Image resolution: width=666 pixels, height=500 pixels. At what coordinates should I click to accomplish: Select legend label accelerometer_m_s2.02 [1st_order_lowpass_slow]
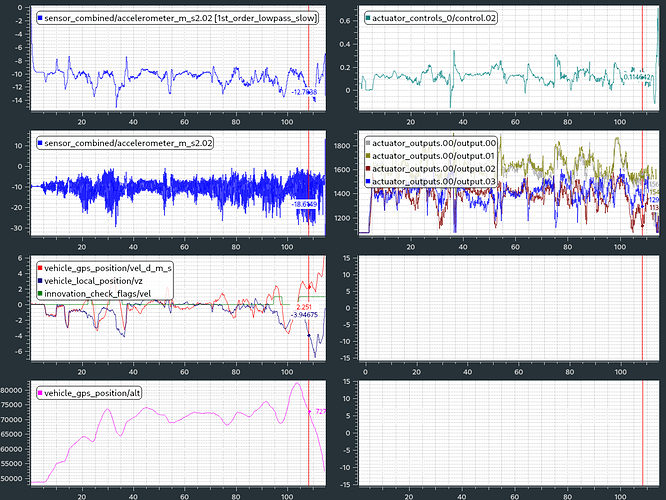(180, 18)
